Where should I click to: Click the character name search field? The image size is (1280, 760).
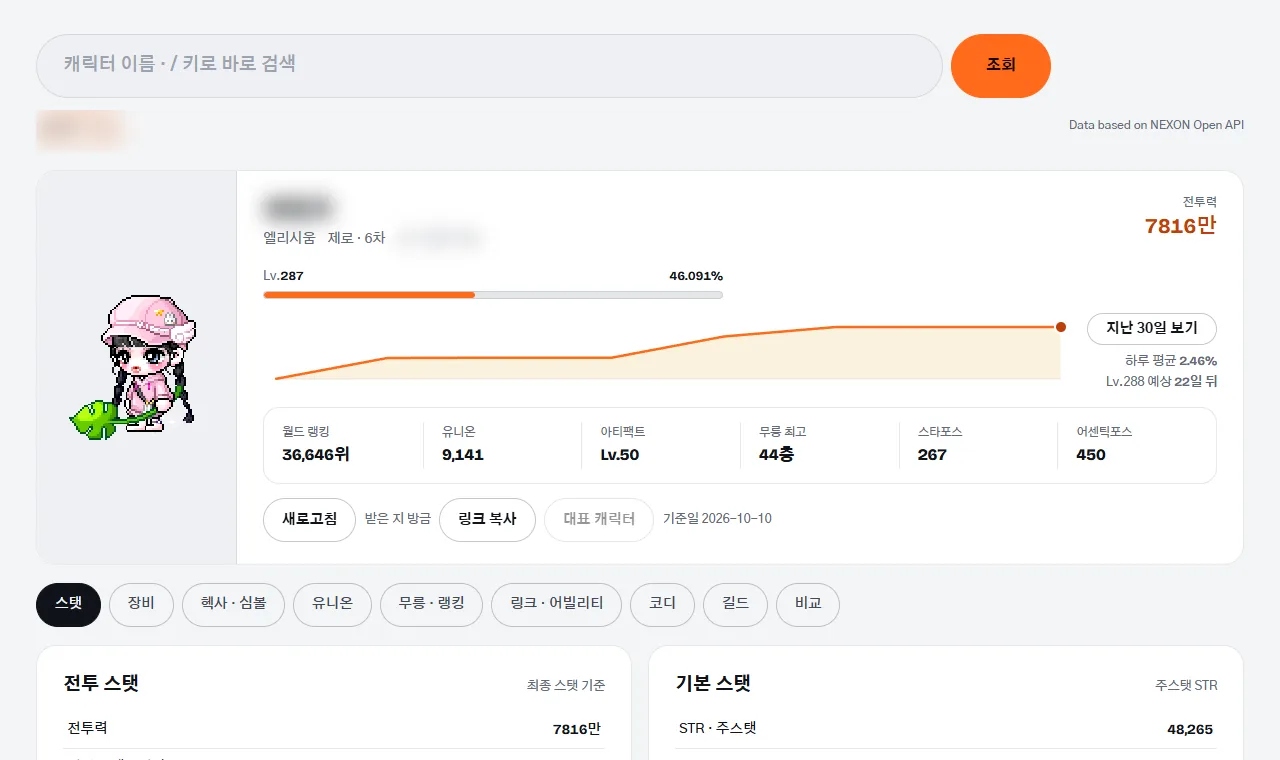coord(489,66)
